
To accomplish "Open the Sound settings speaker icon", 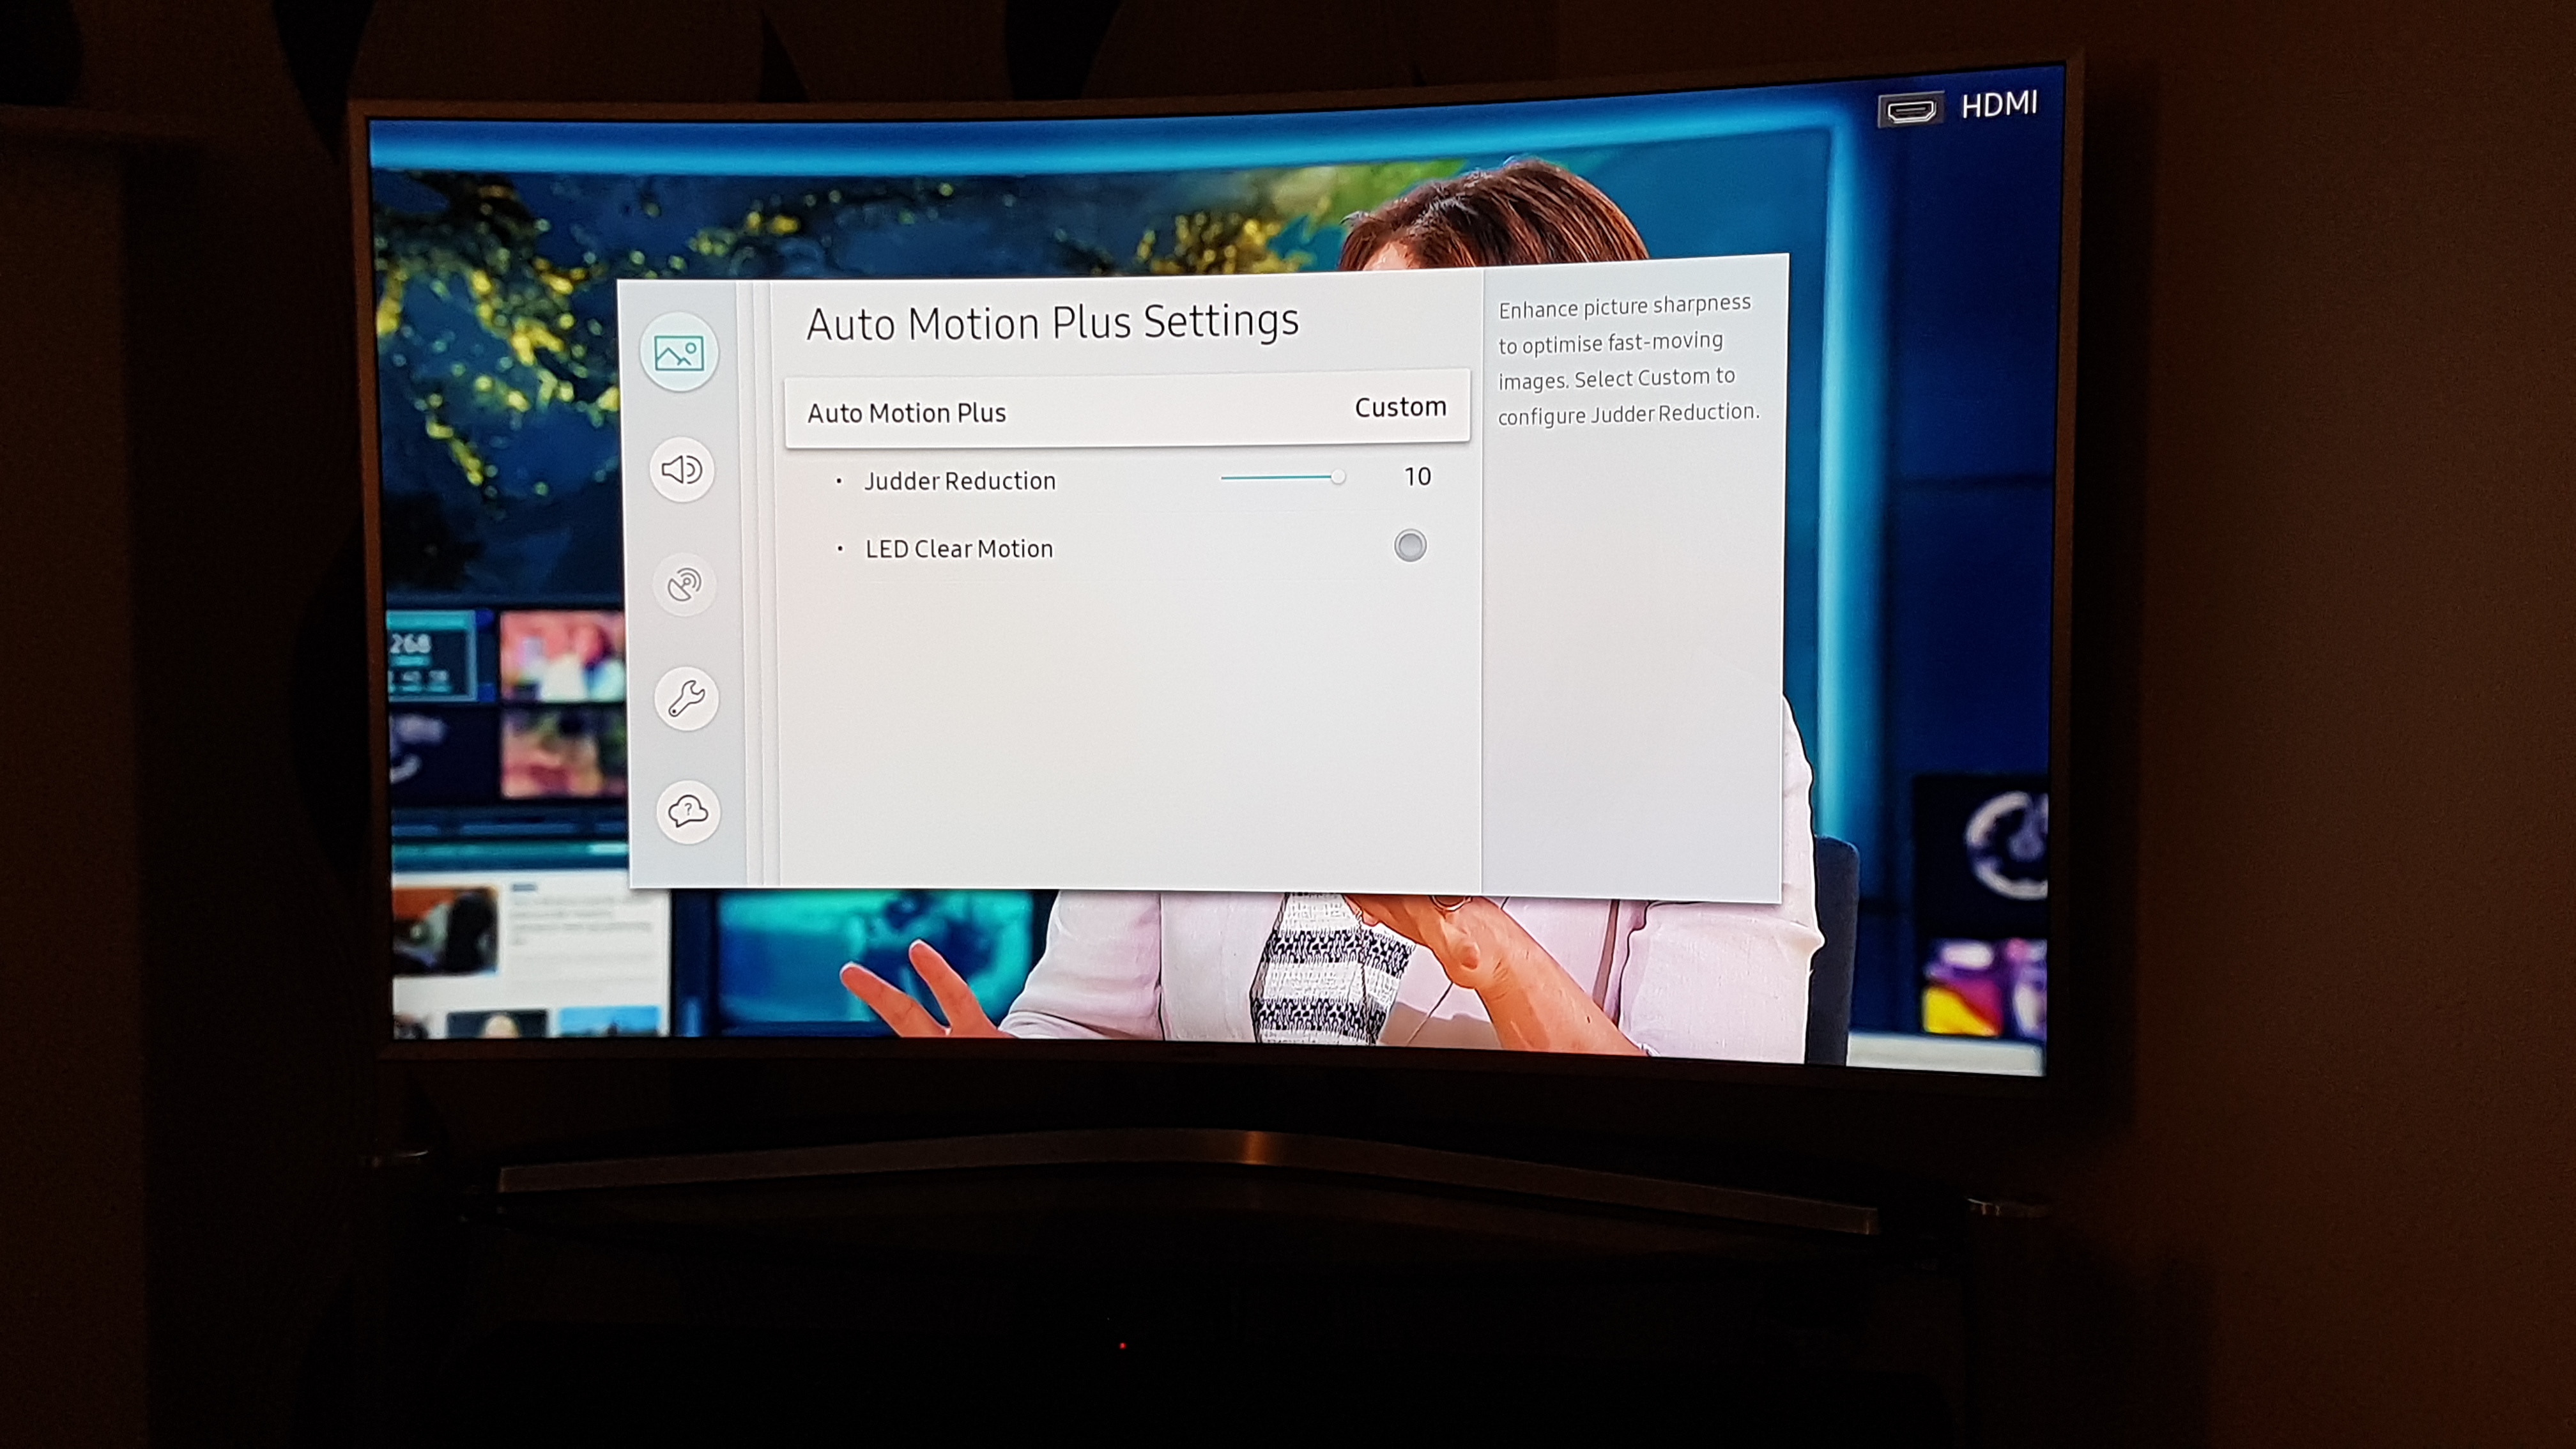I will 682,469.
